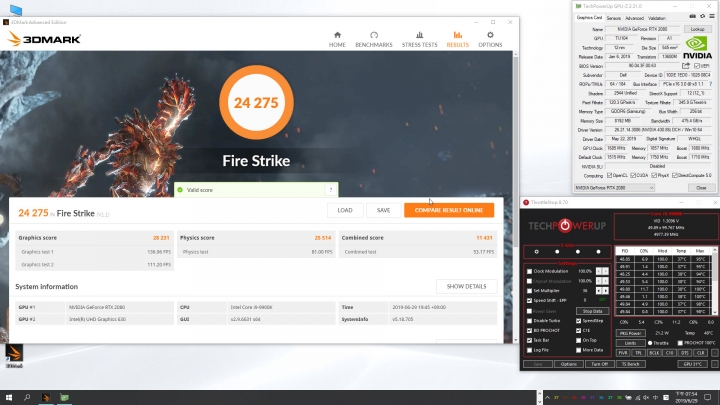Switch to the Sensors tab in GPU-Z

613,18
